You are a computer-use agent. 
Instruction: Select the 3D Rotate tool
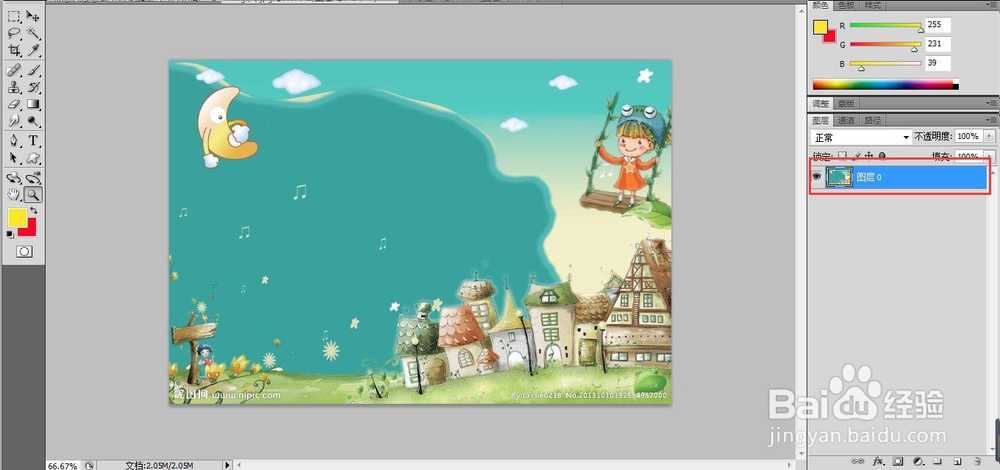(13, 178)
